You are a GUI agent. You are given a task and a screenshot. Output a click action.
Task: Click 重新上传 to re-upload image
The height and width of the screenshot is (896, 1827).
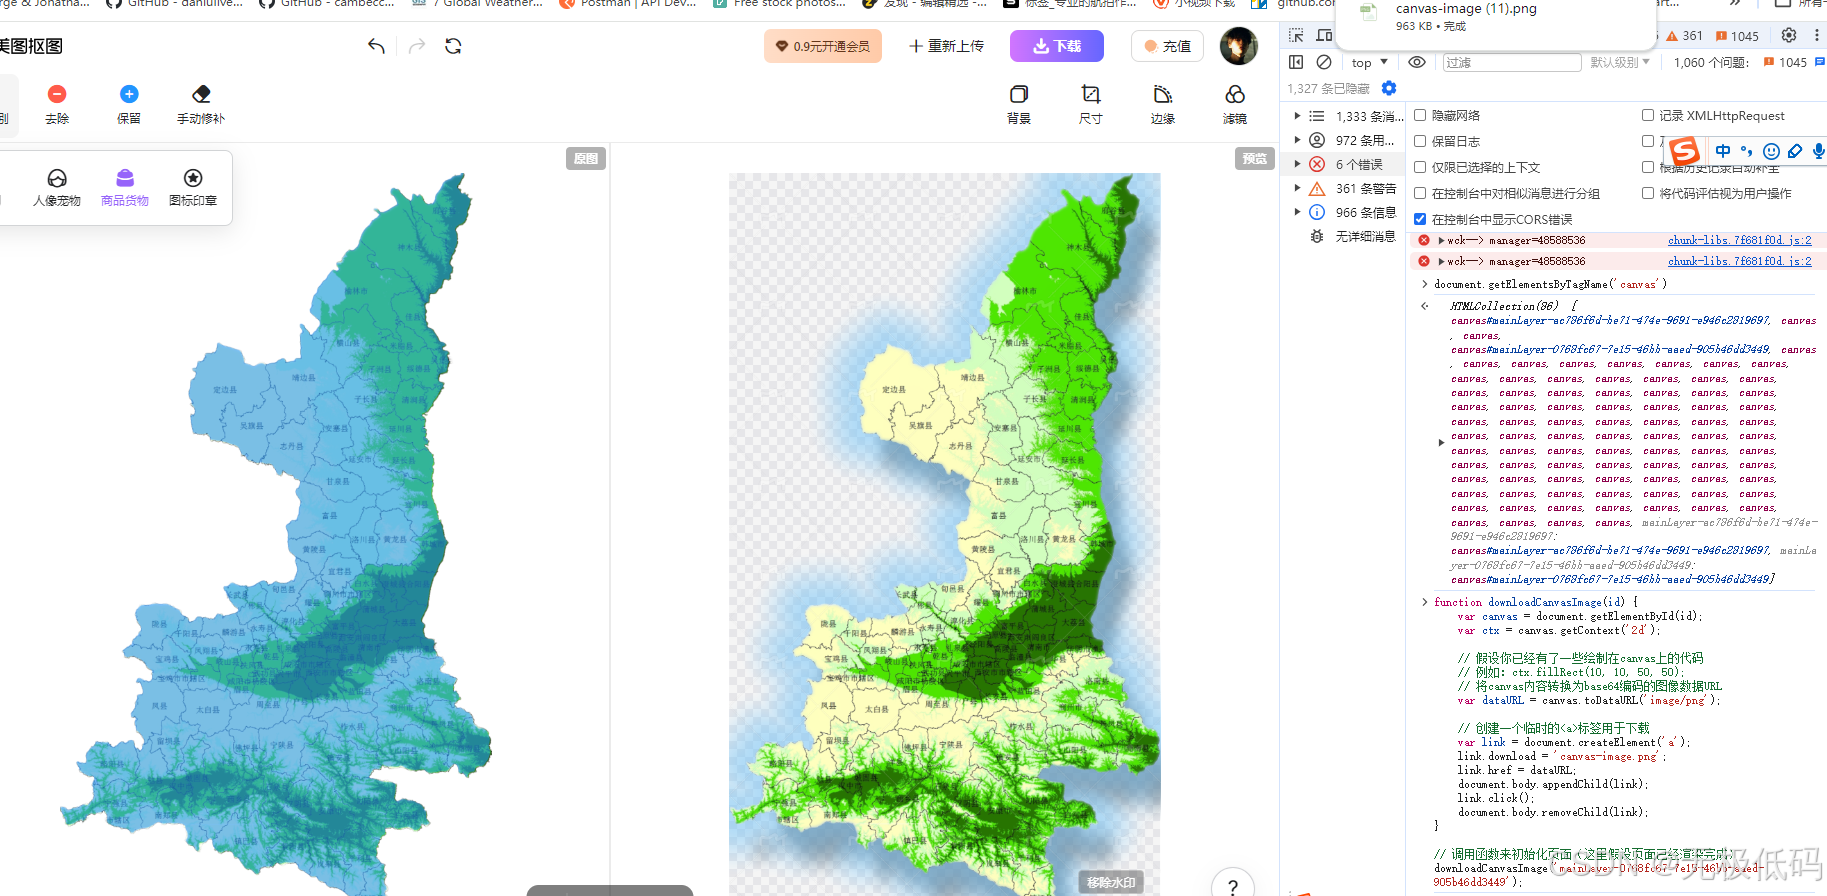tap(946, 46)
